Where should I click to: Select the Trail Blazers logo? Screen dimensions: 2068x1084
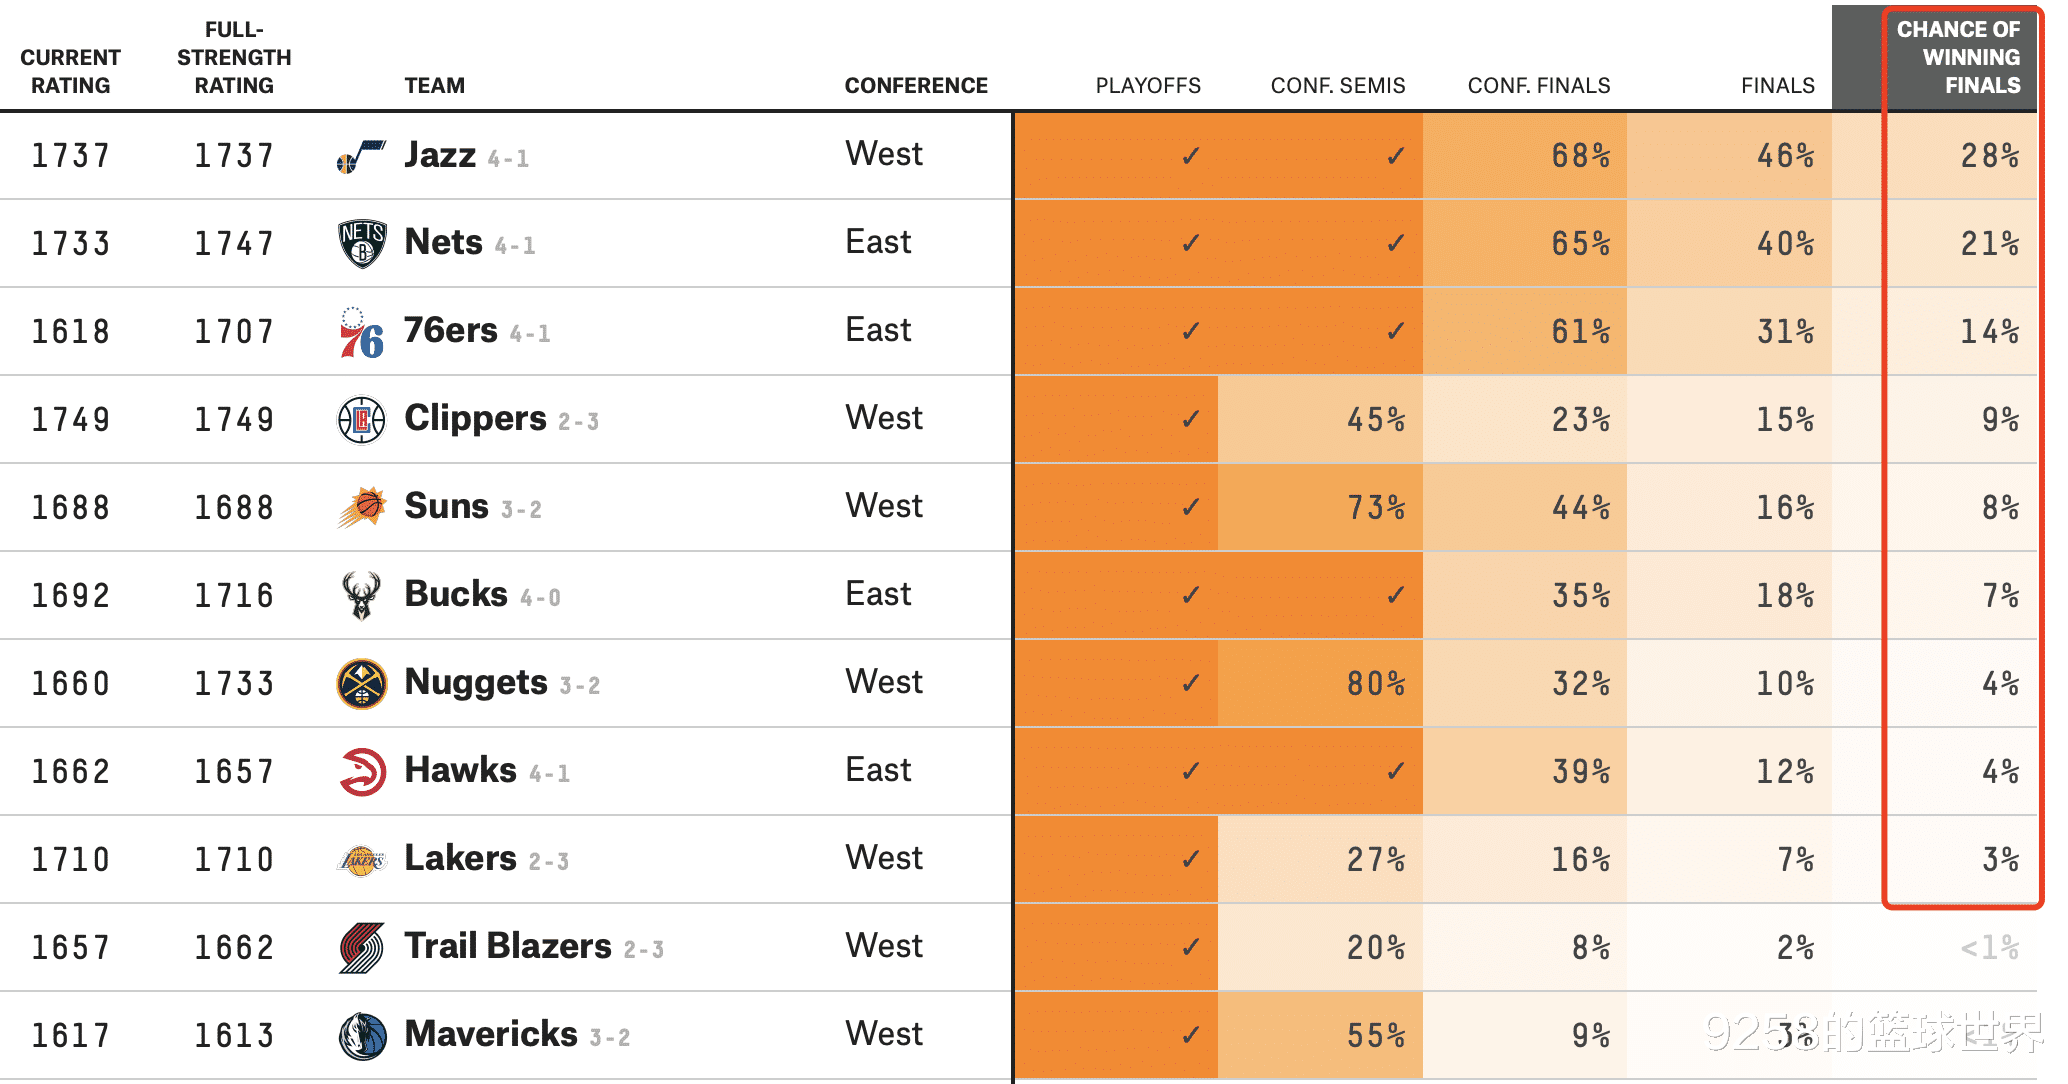click(362, 948)
